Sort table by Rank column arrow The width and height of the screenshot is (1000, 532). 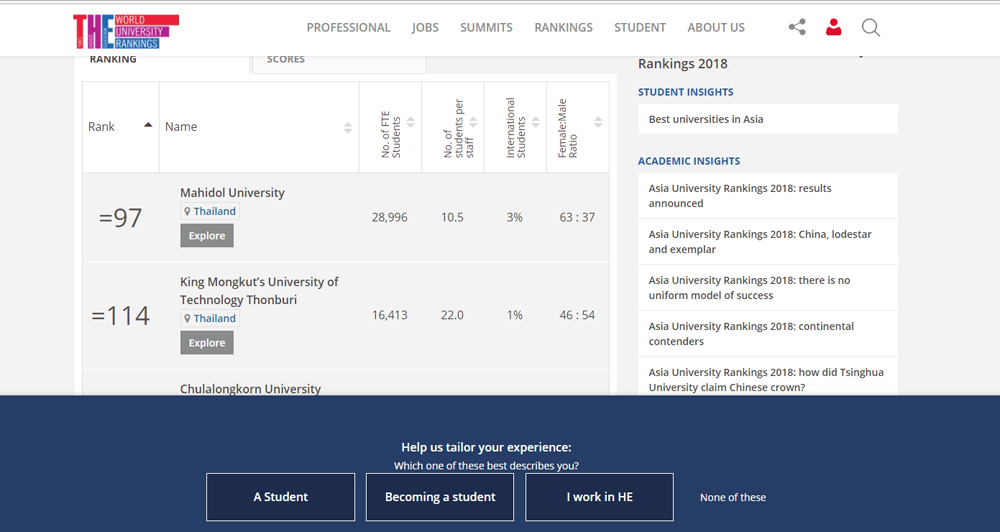coord(148,126)
